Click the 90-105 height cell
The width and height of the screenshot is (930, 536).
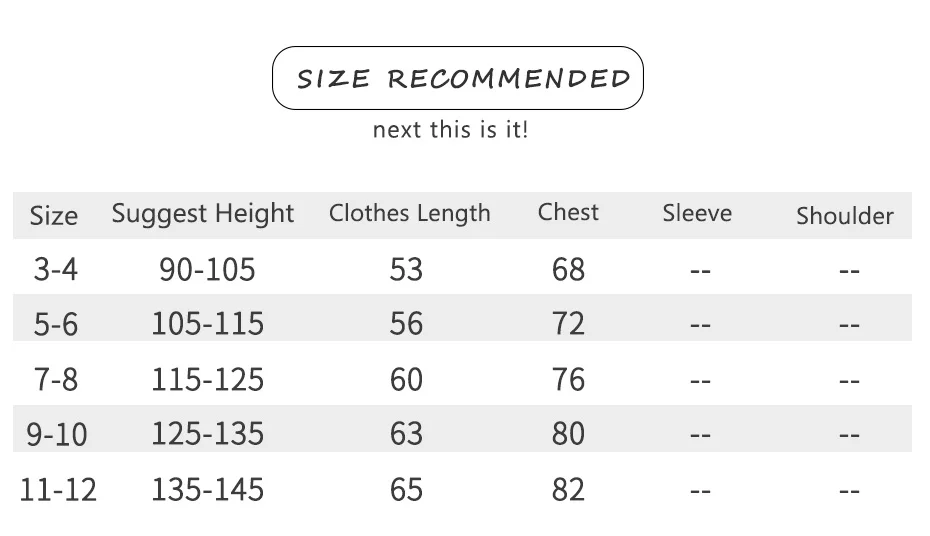tap(207, 270)
